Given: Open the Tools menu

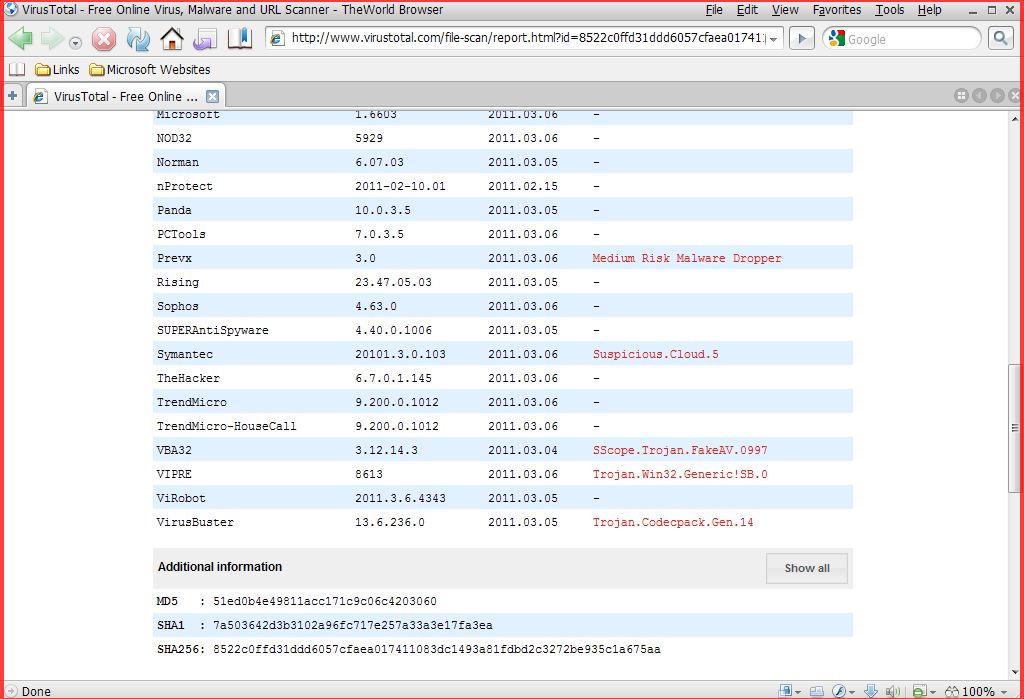Looking at the screenshot, I should click(889, 10).
